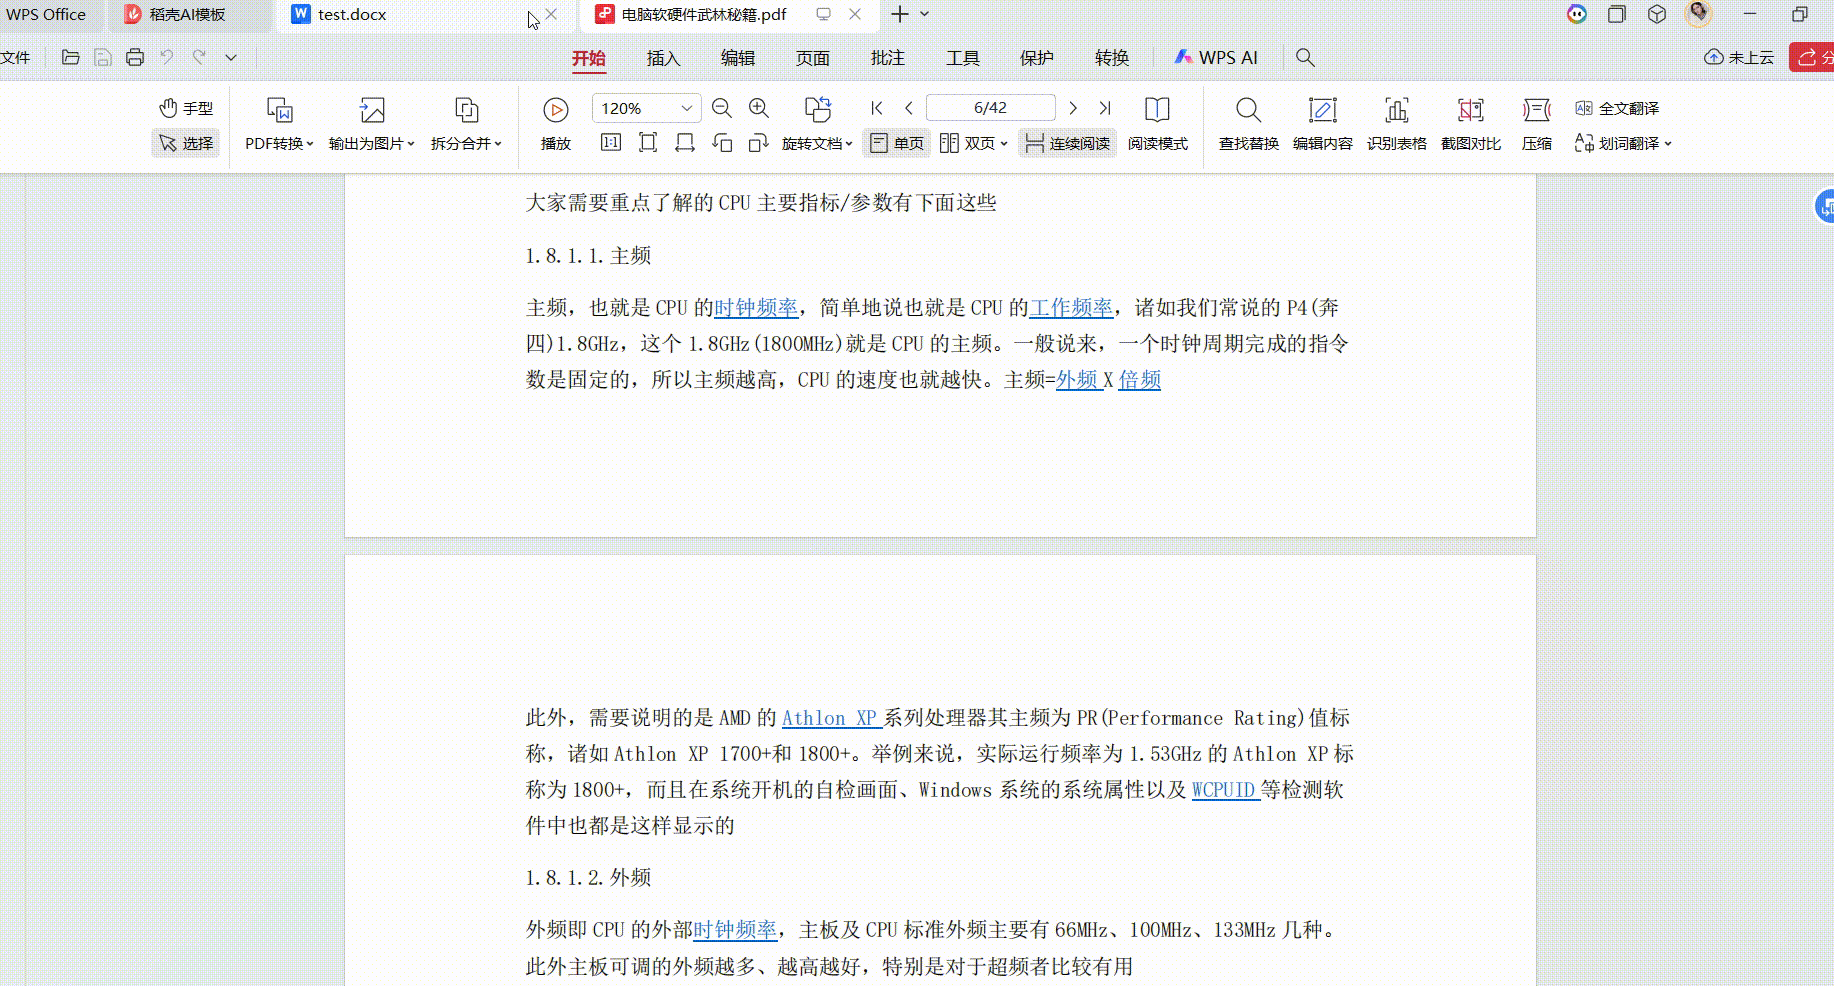The width and height of the screenshot is (1834, 986).
Task: Set actual size with 1:1 icon
Action: [x=611, y=143]
